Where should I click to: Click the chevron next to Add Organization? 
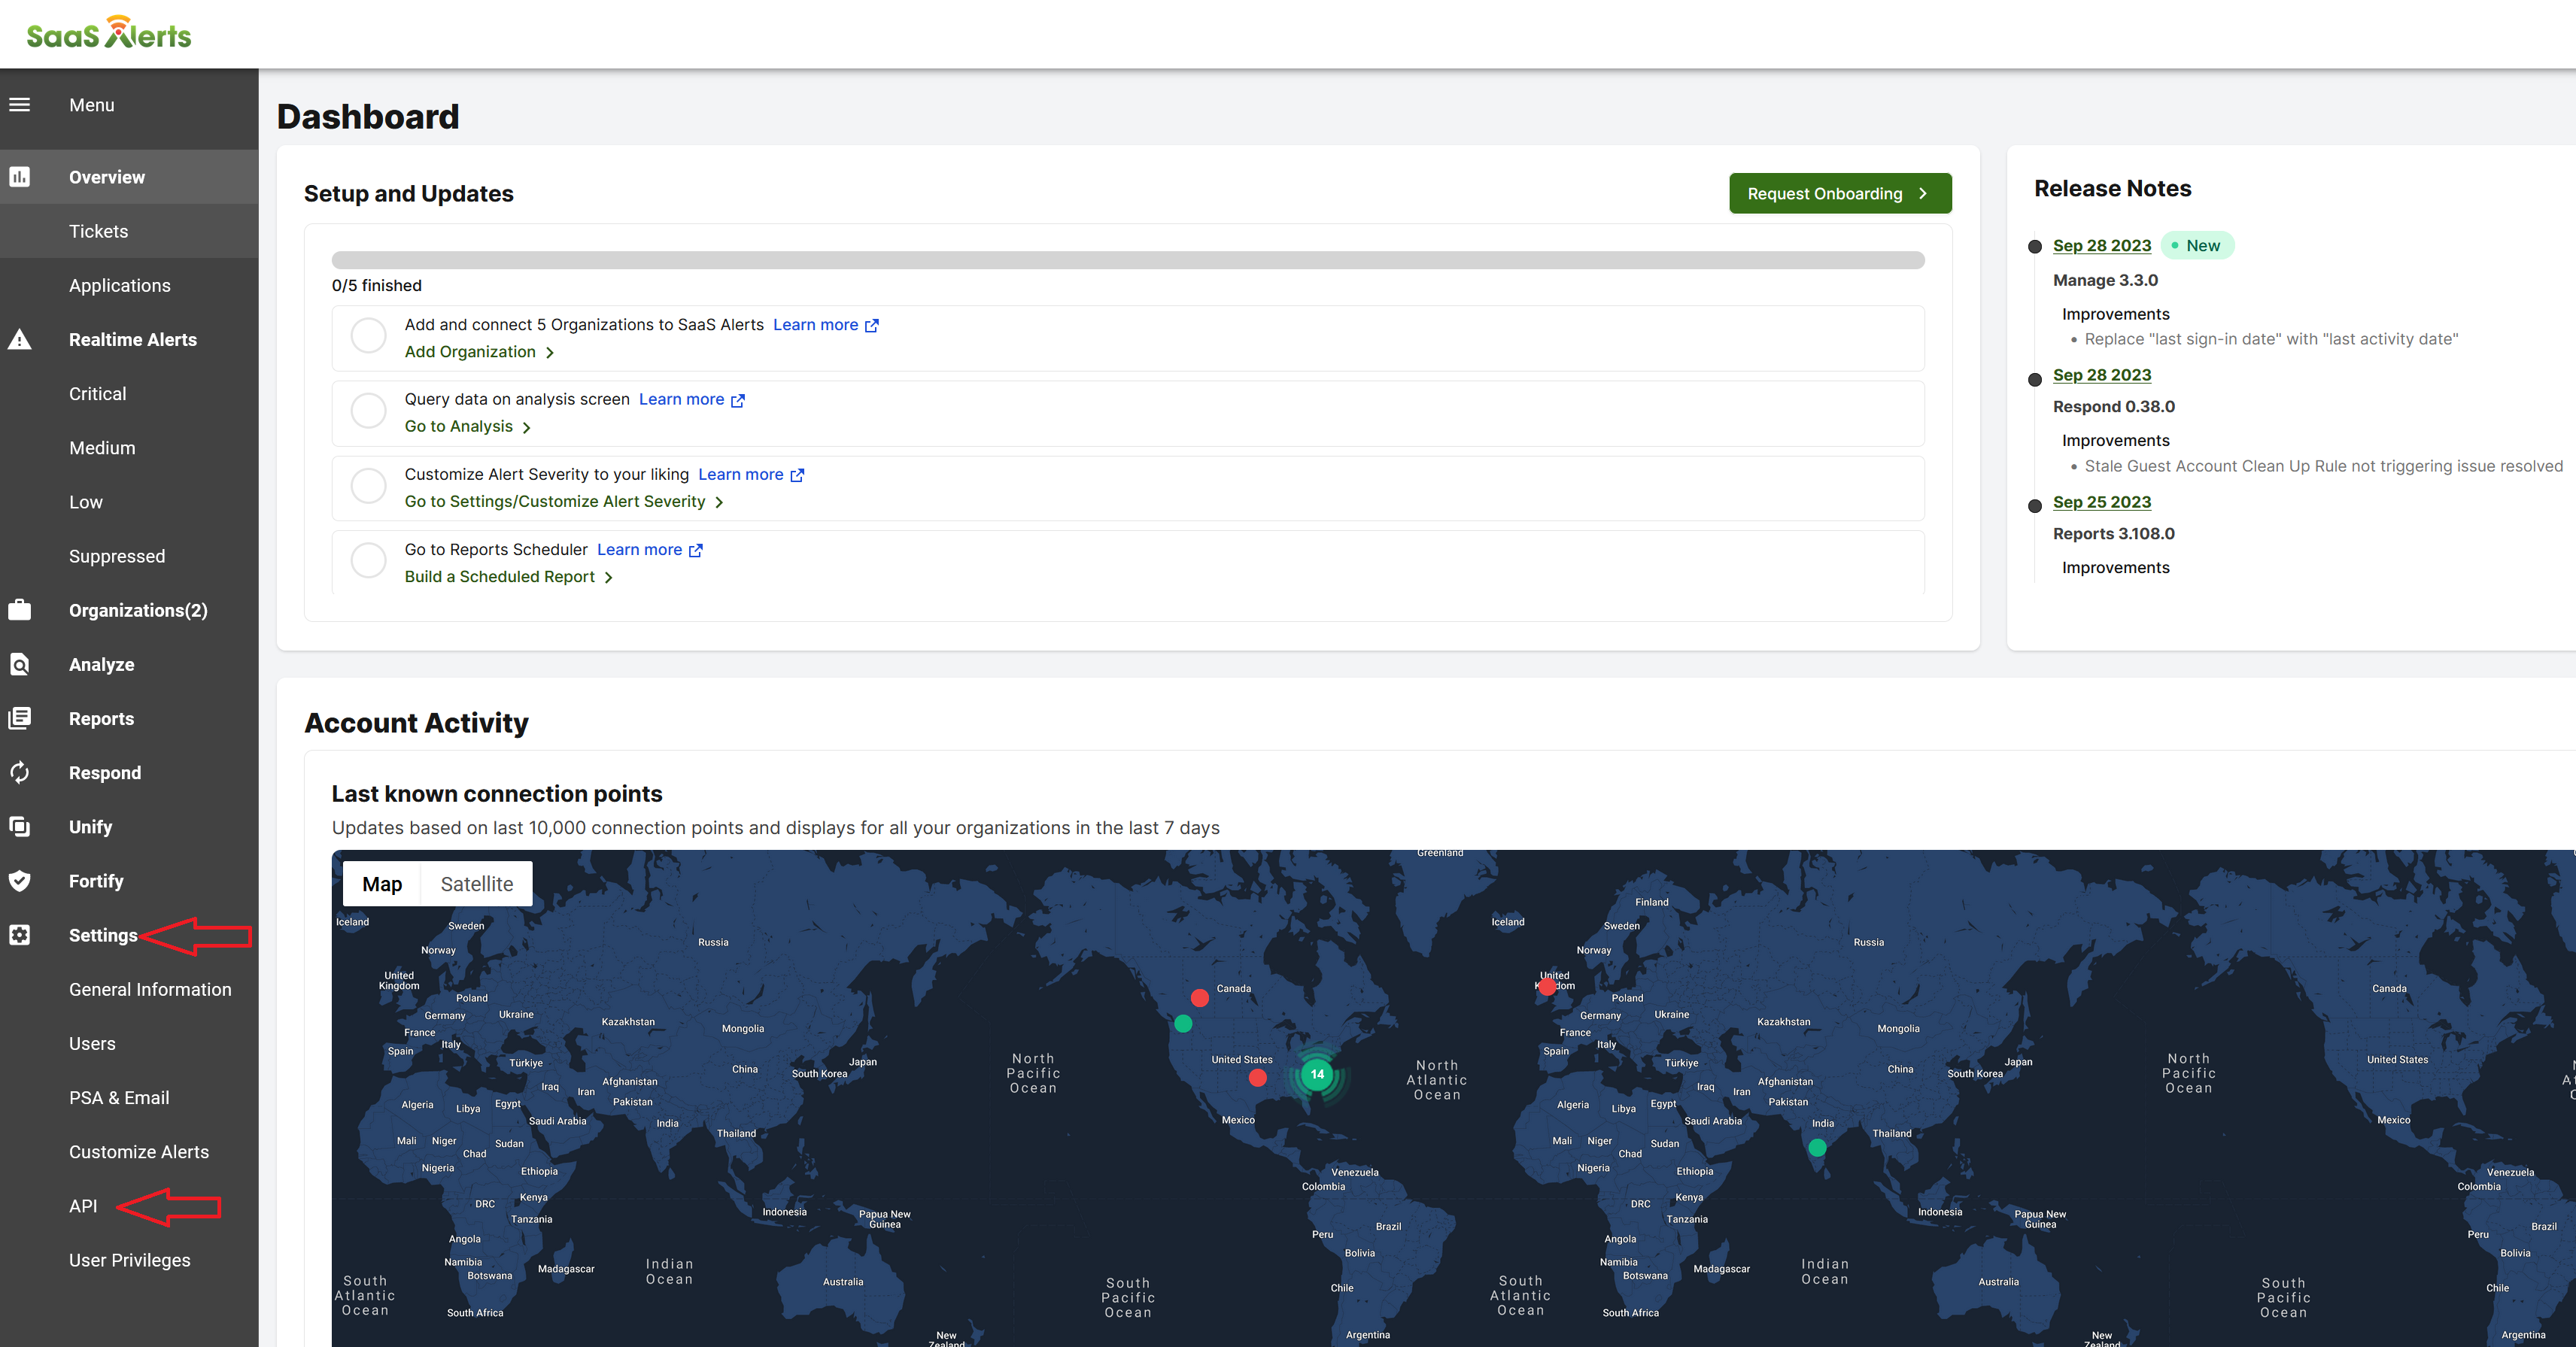[x=550, y=353]
